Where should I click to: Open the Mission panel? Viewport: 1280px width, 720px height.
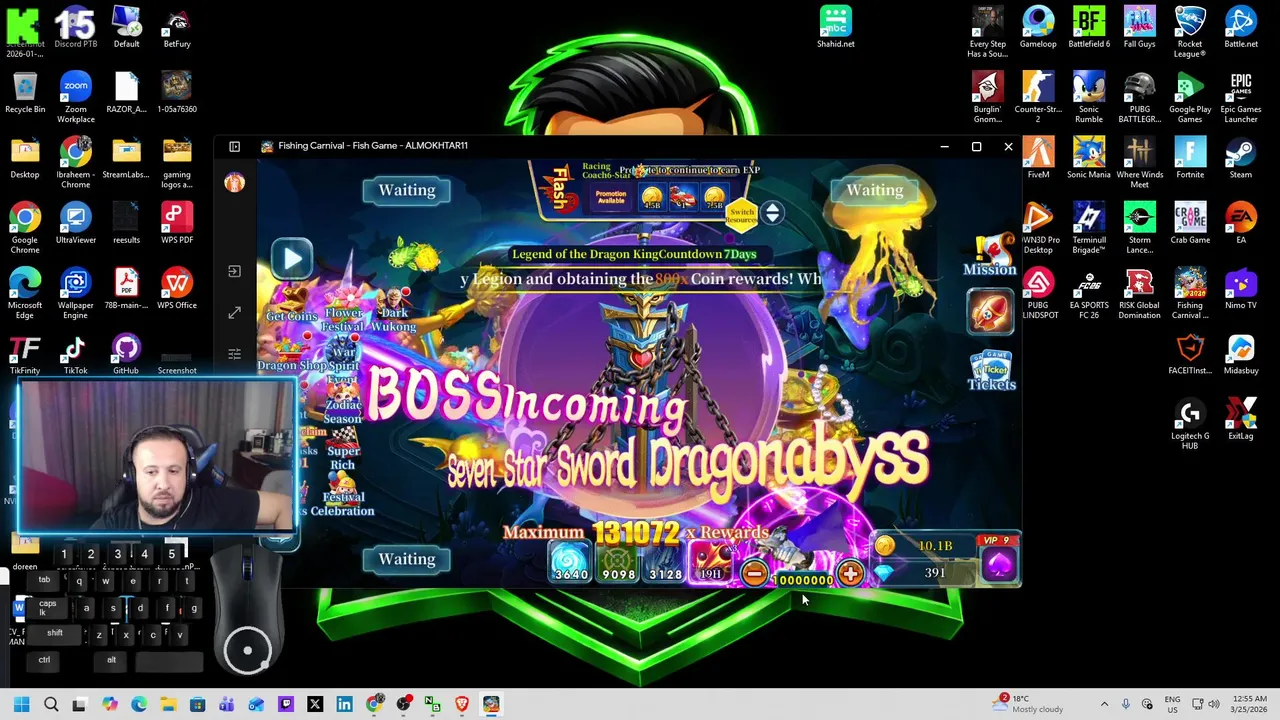(x=990, y=255)
